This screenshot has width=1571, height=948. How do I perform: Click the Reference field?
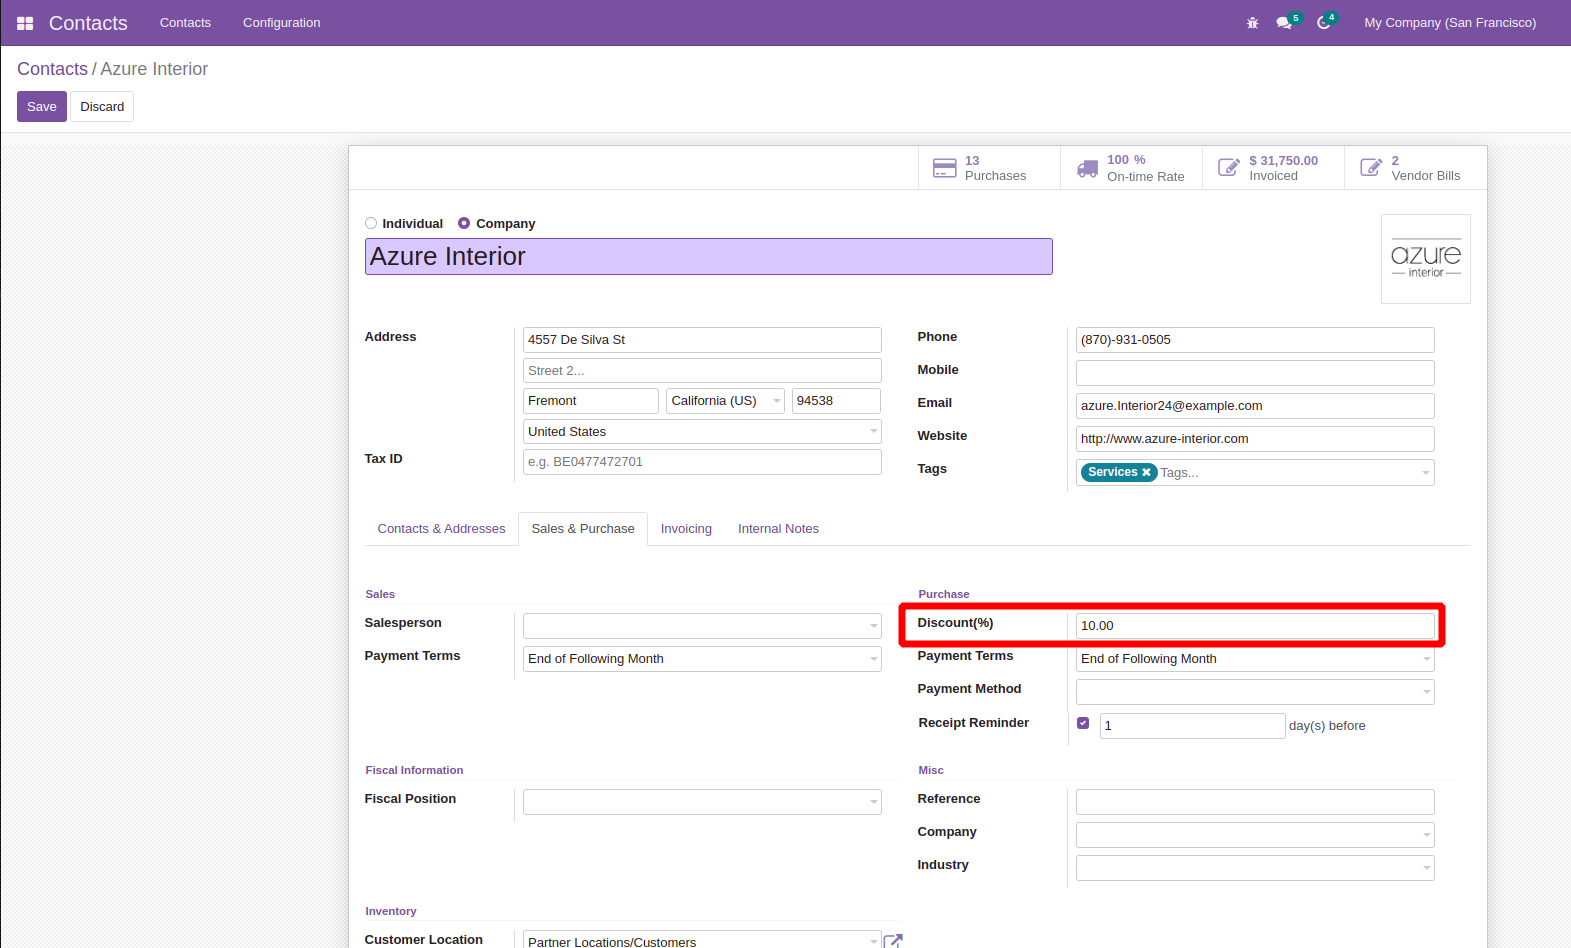click(1255, 802)
